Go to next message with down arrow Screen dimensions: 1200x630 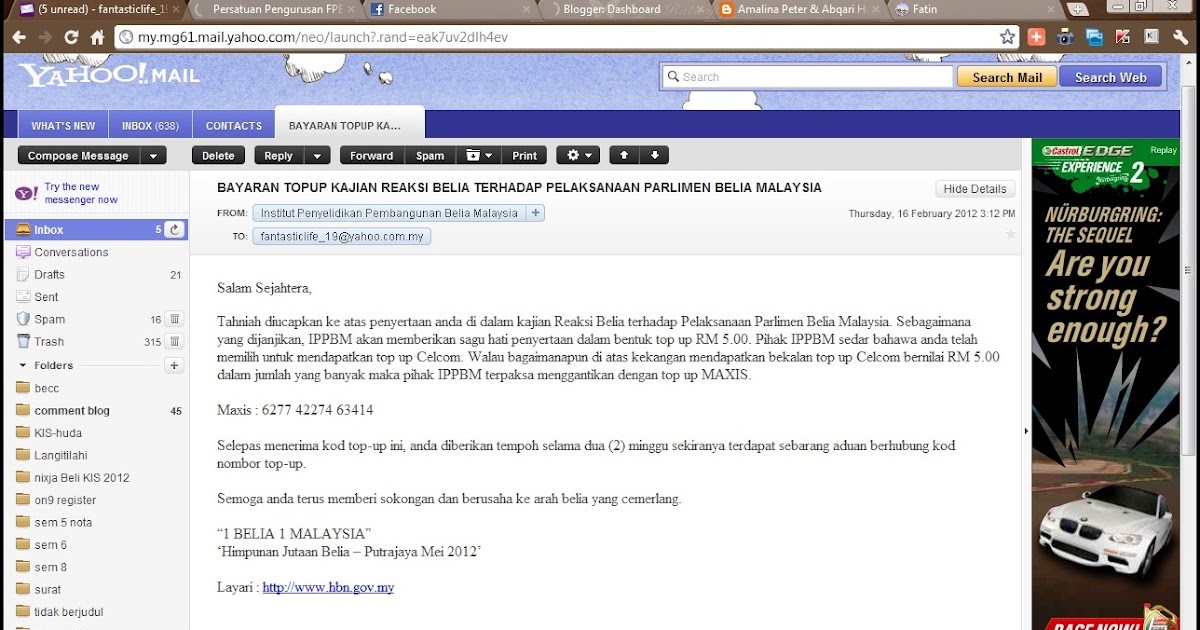click(654, 155)
